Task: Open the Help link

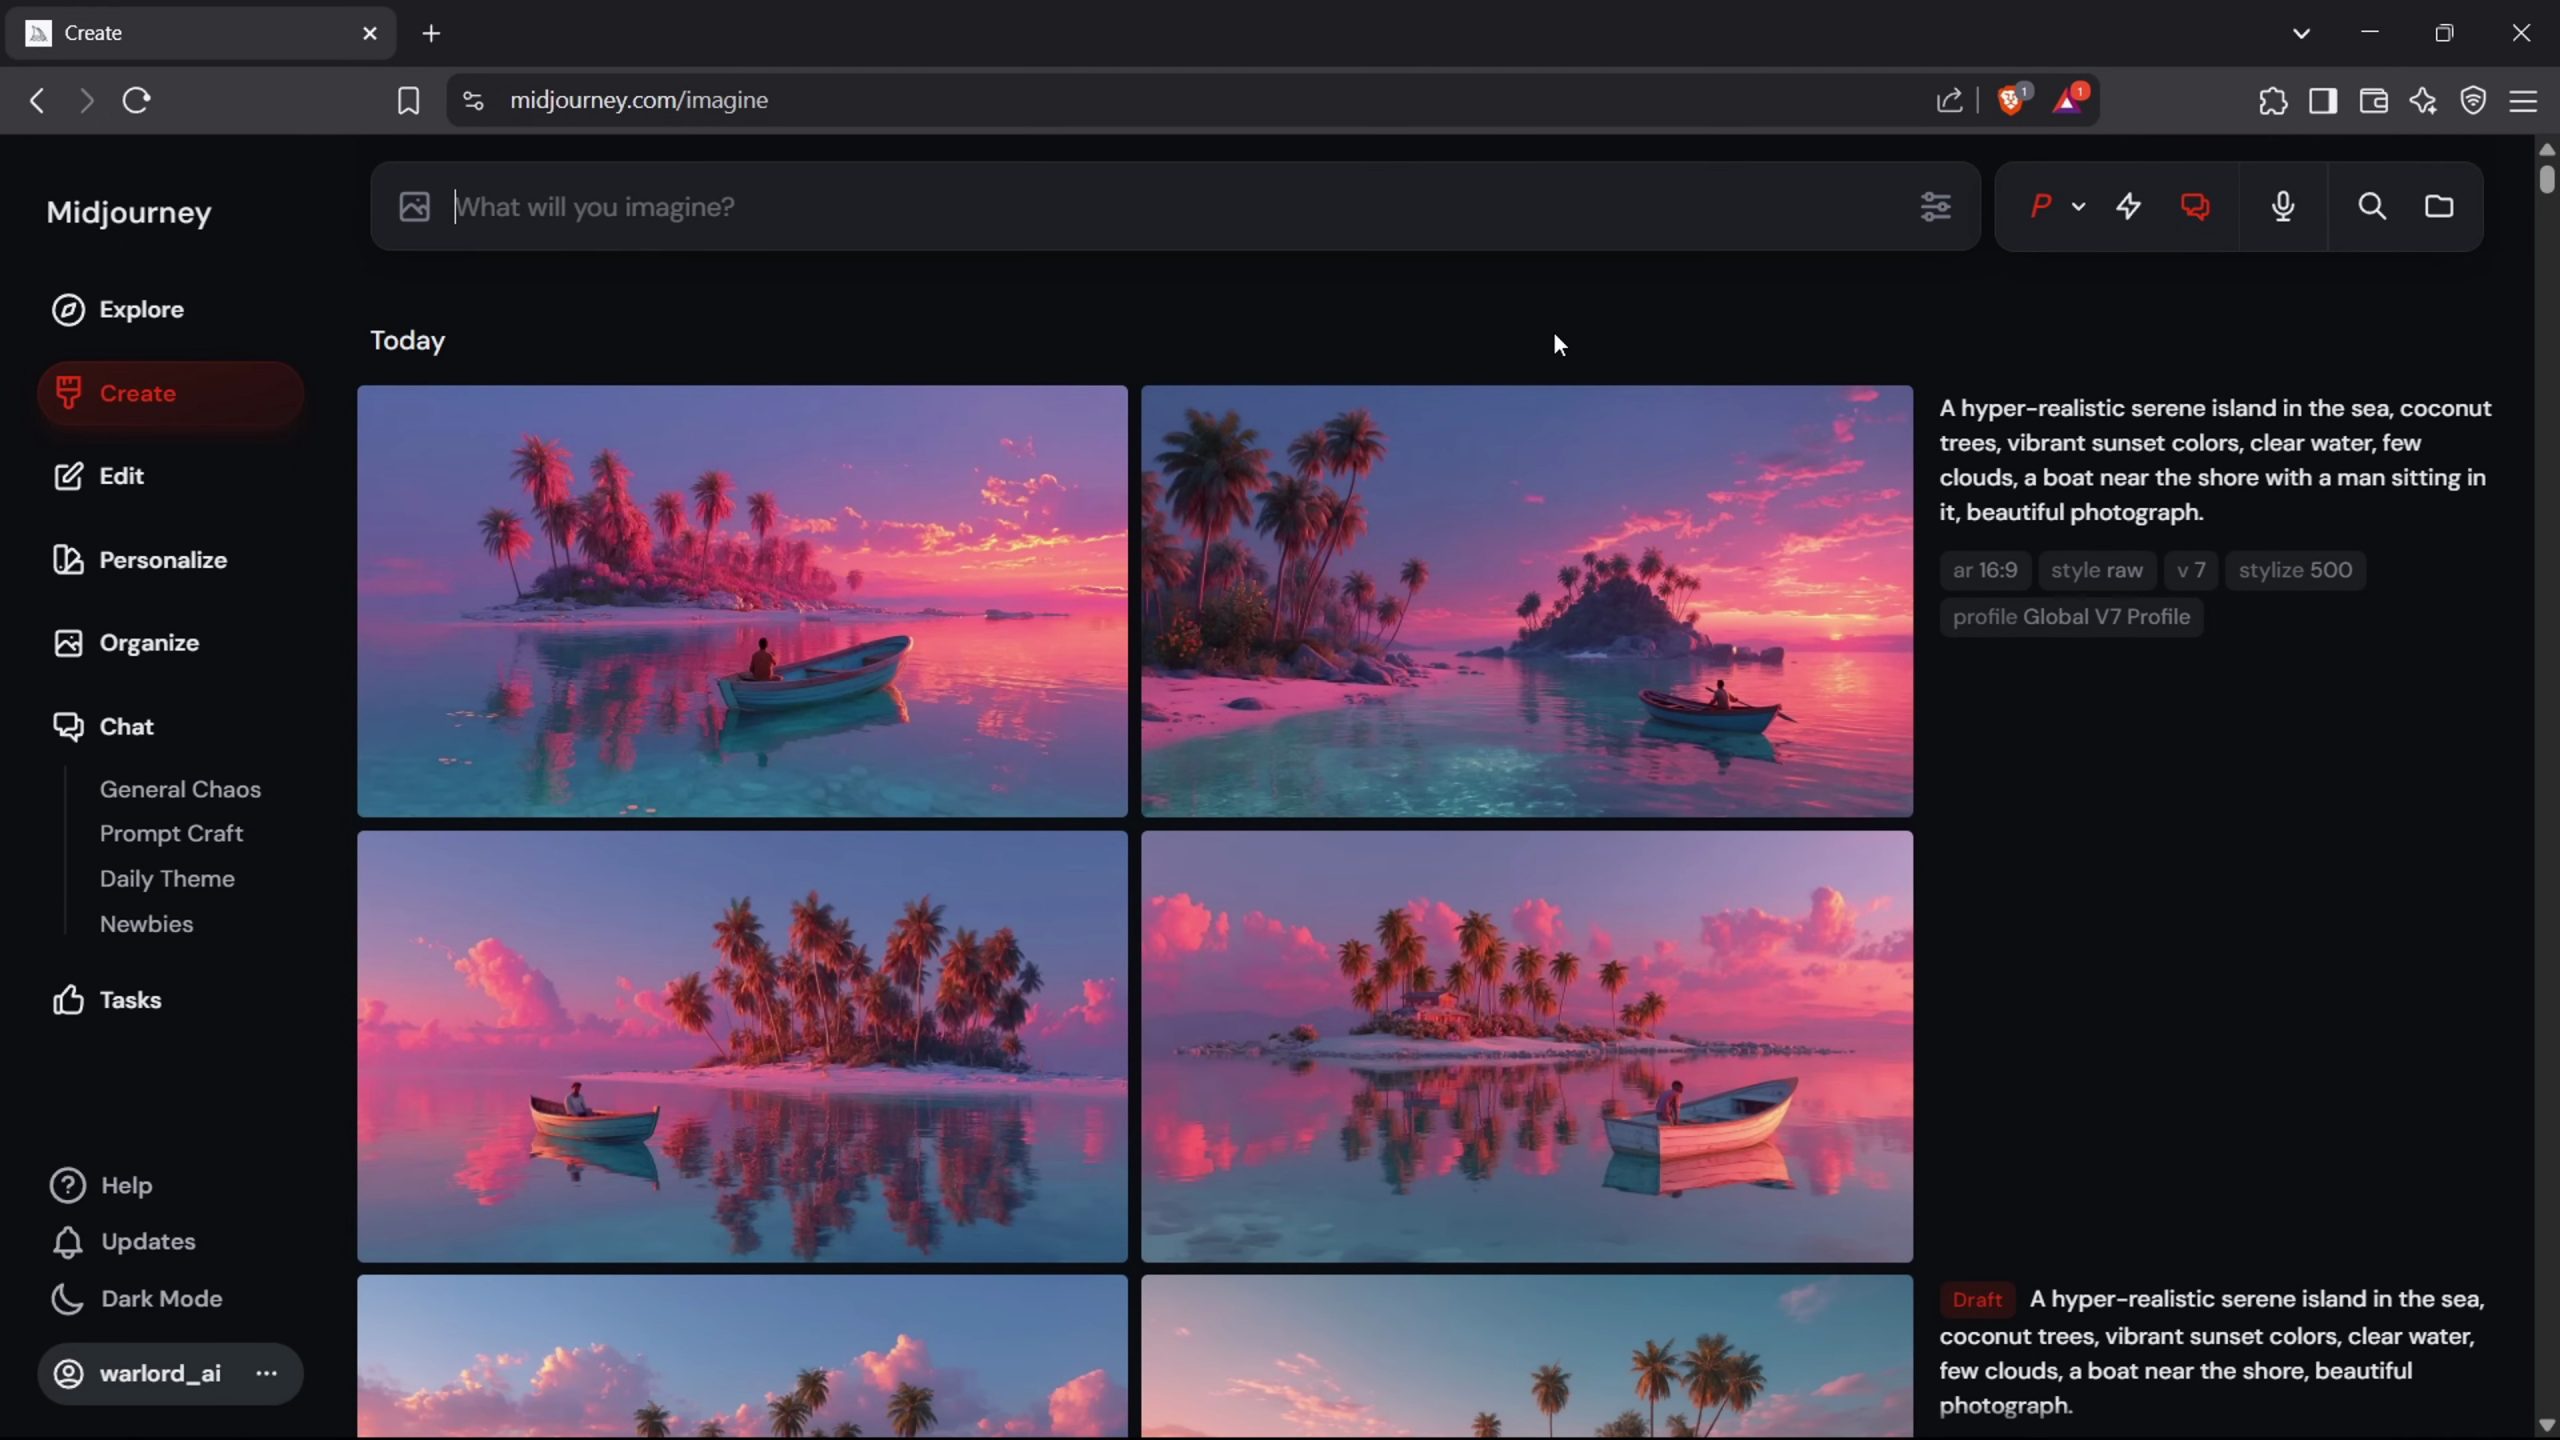Action: [102, 1185]
